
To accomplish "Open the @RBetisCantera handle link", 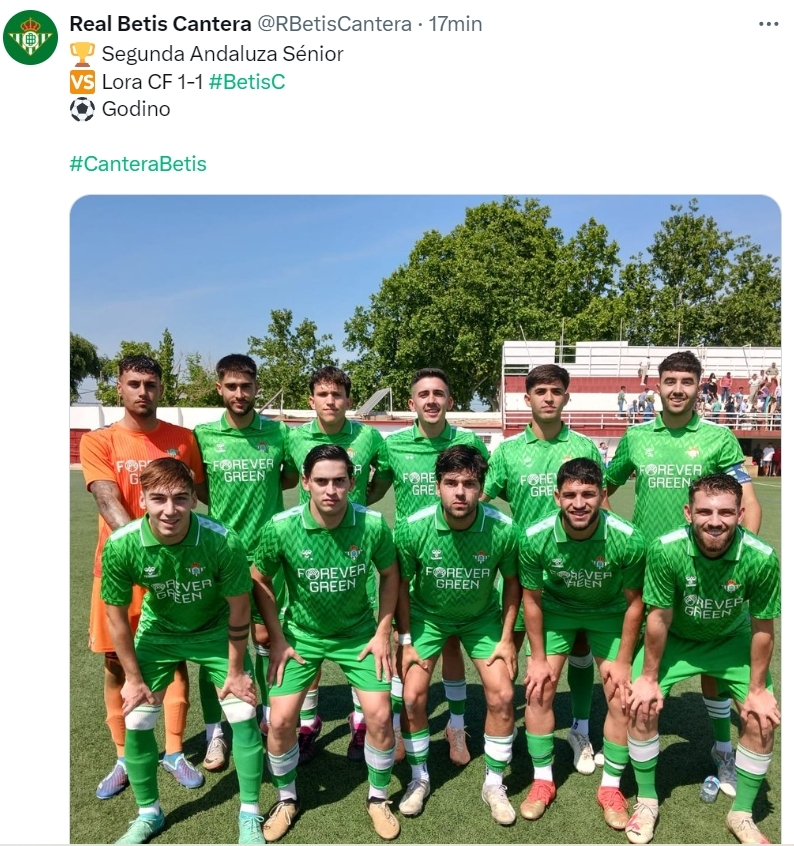I will point(334,24).
